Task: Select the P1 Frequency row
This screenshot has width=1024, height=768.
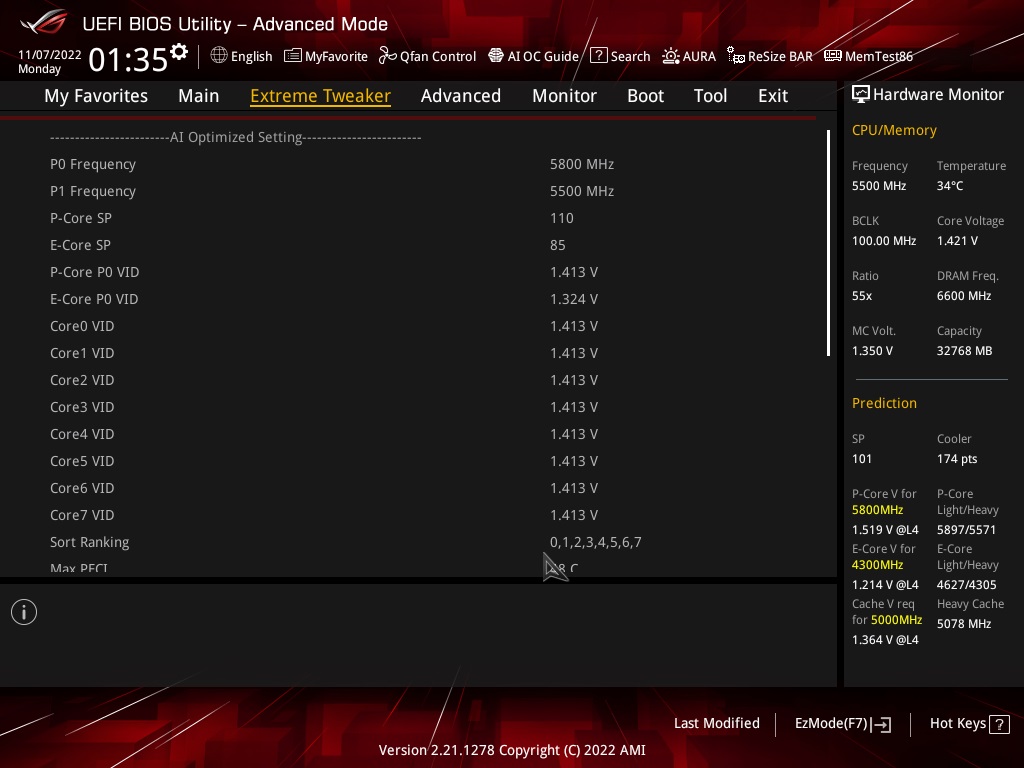Action: click(418, 191)
